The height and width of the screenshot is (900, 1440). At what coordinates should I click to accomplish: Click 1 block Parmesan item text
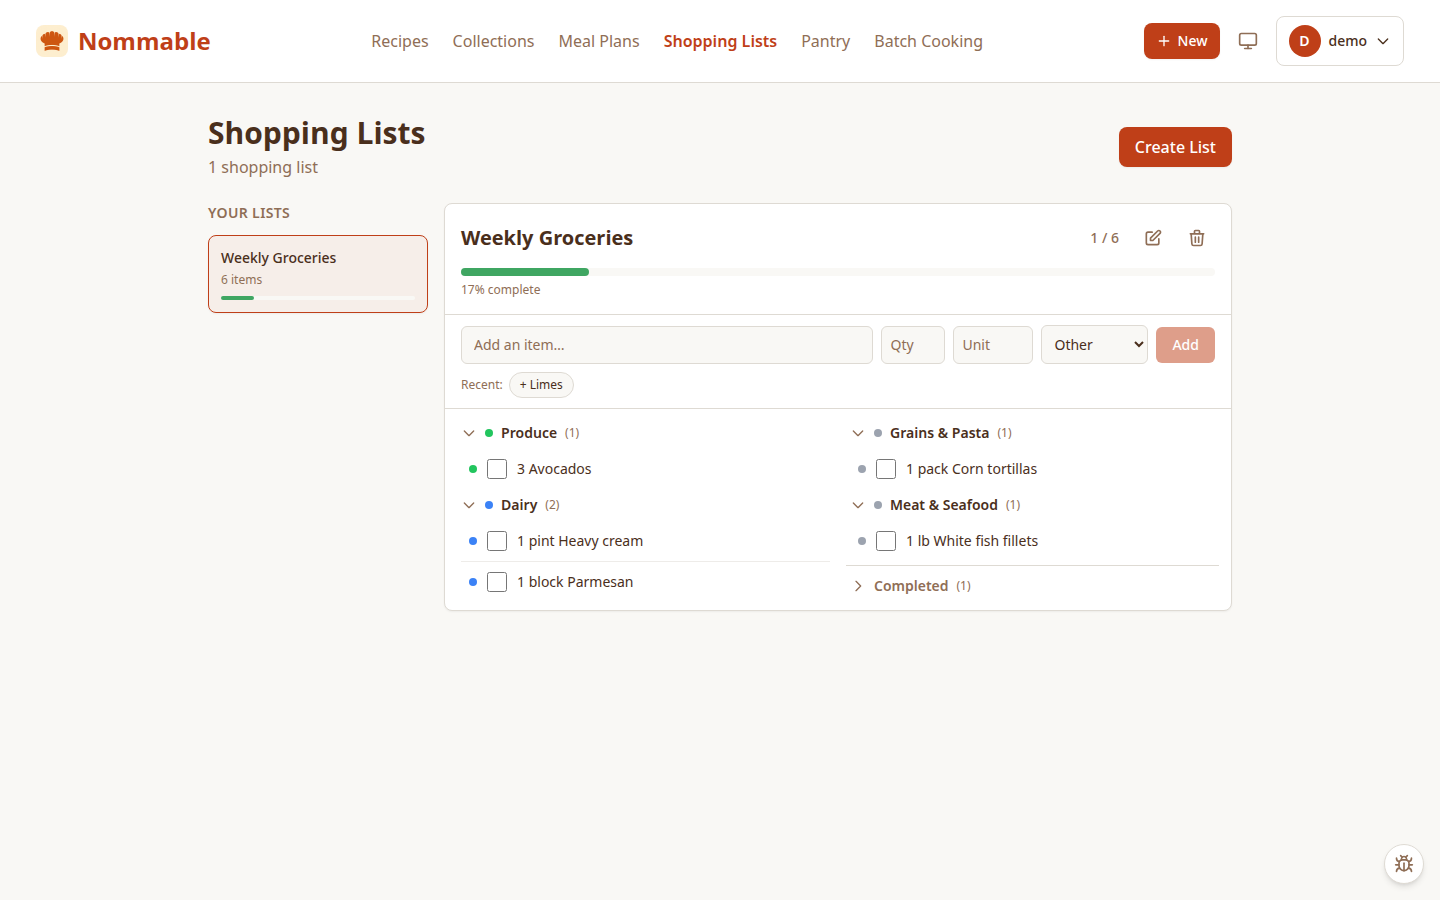575,582
